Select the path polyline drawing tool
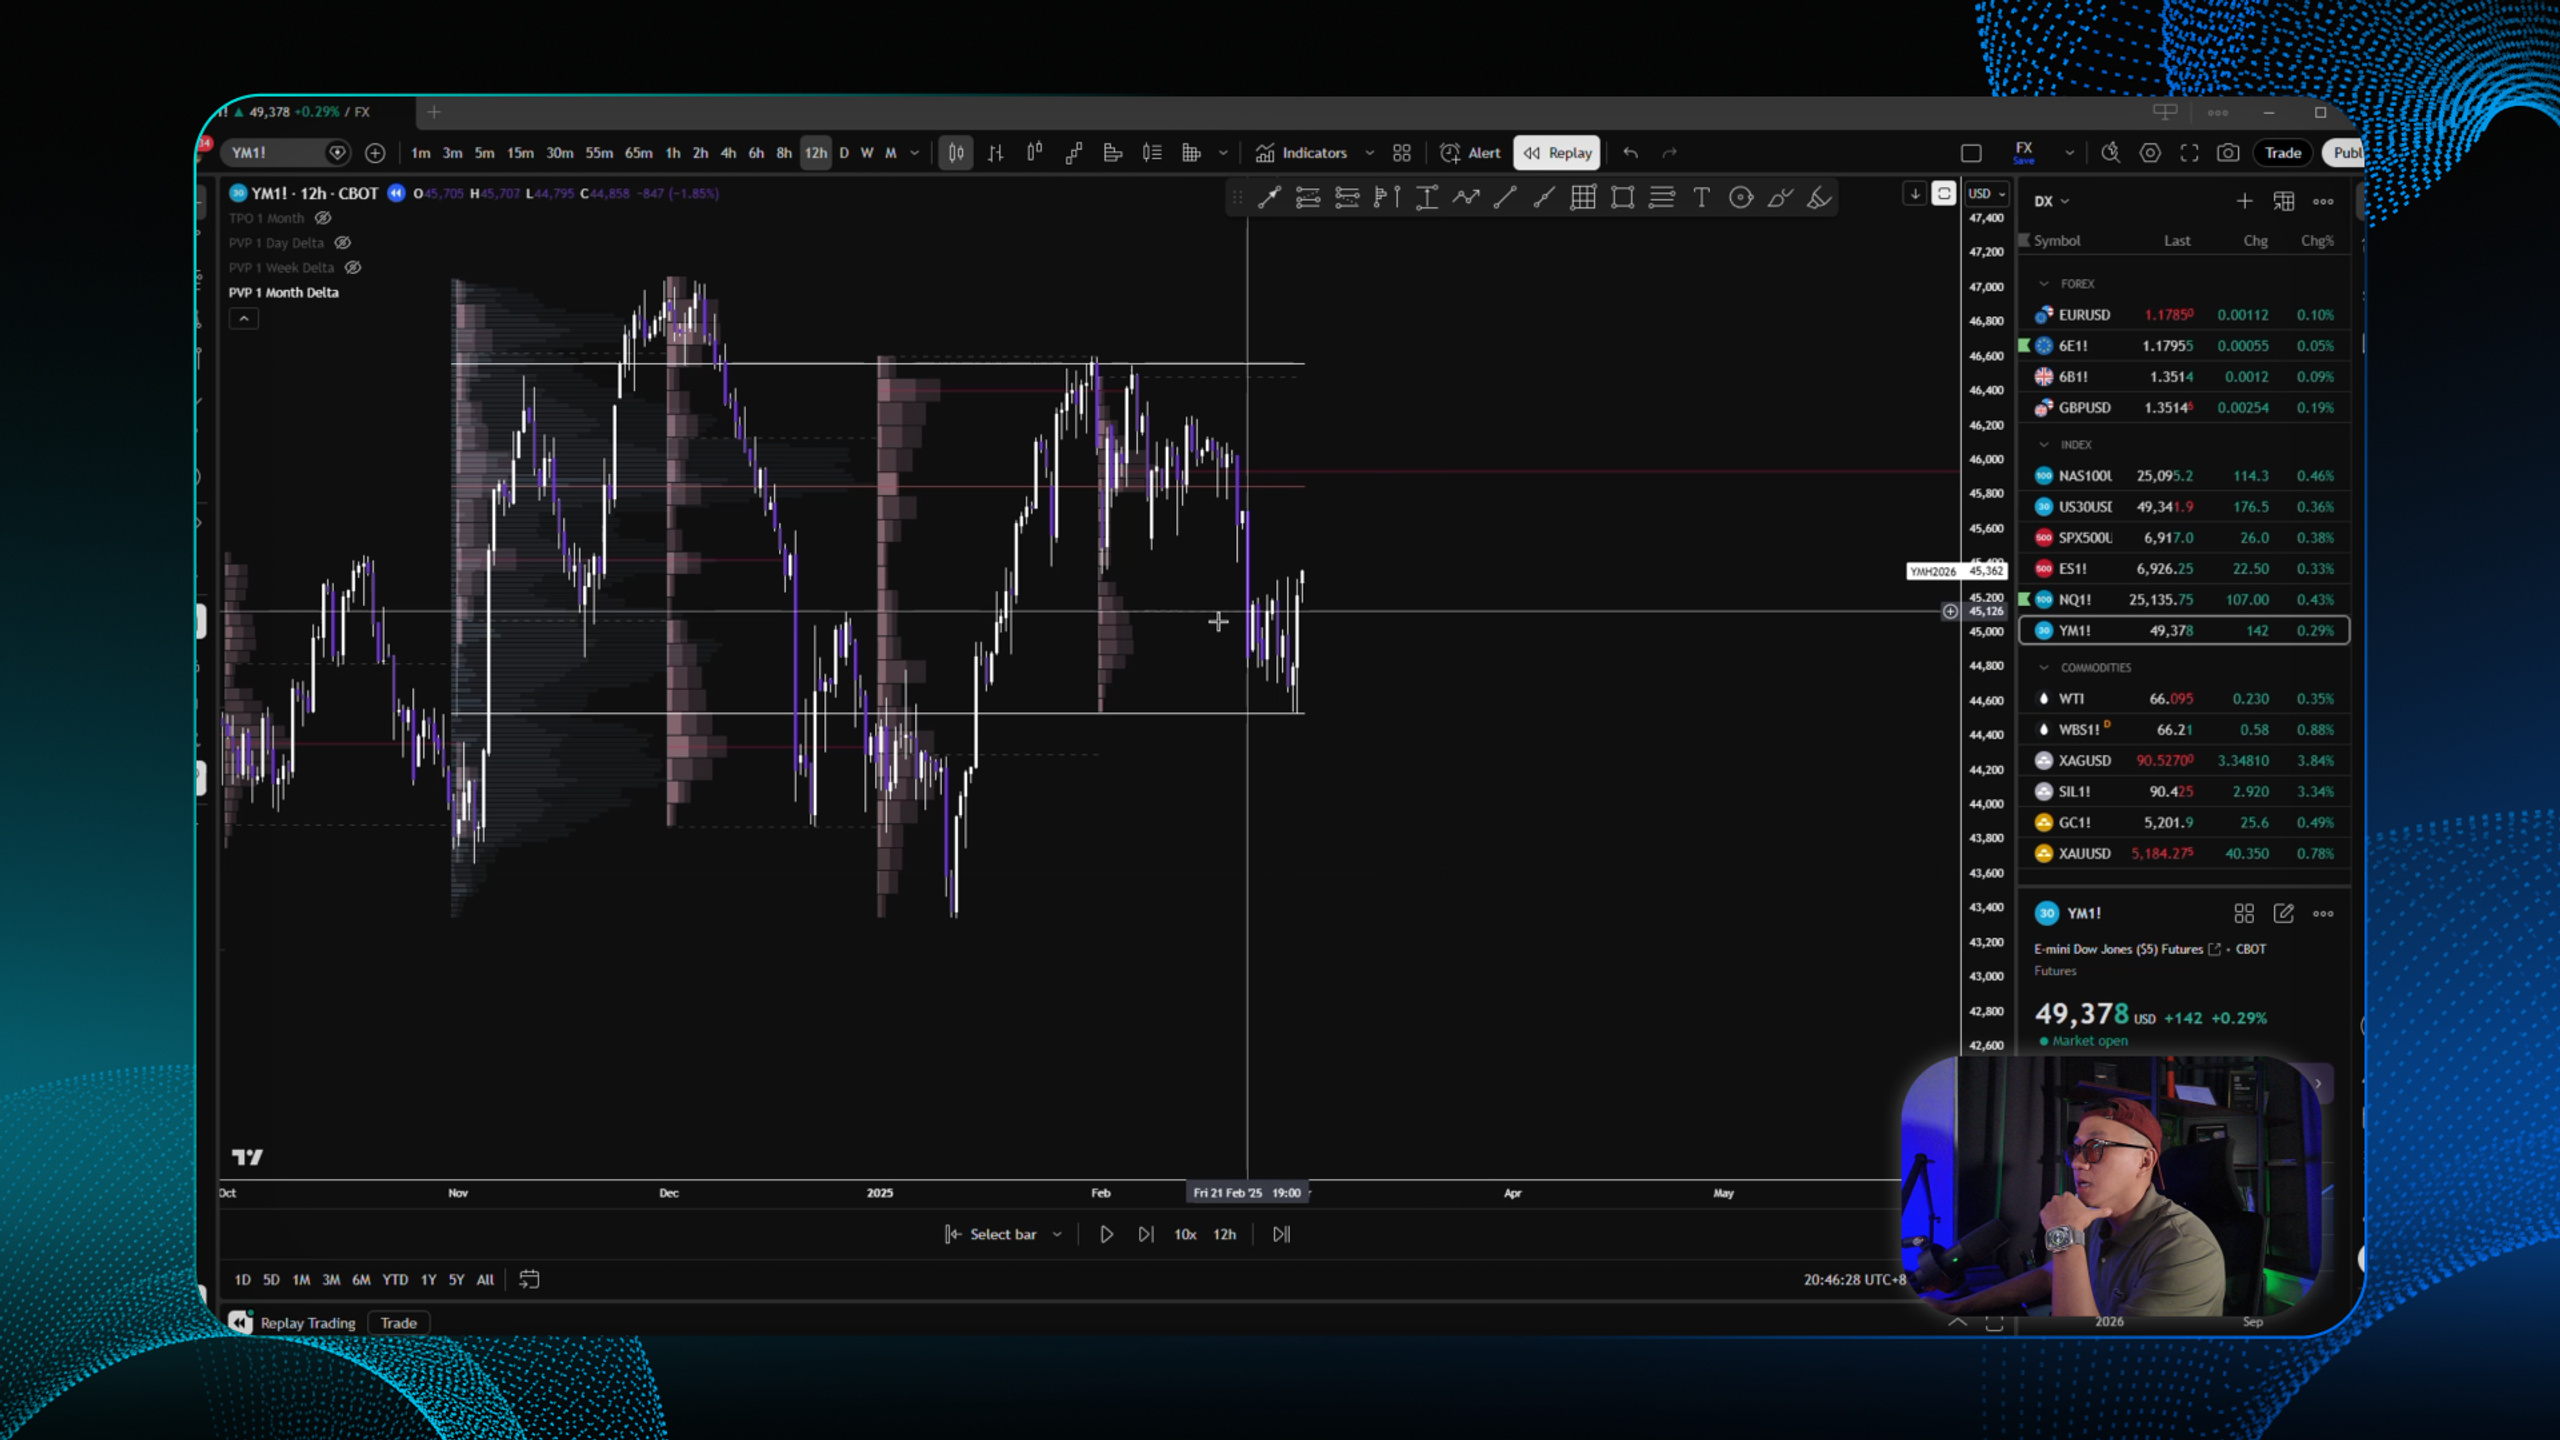 [x=1465, y=198]
